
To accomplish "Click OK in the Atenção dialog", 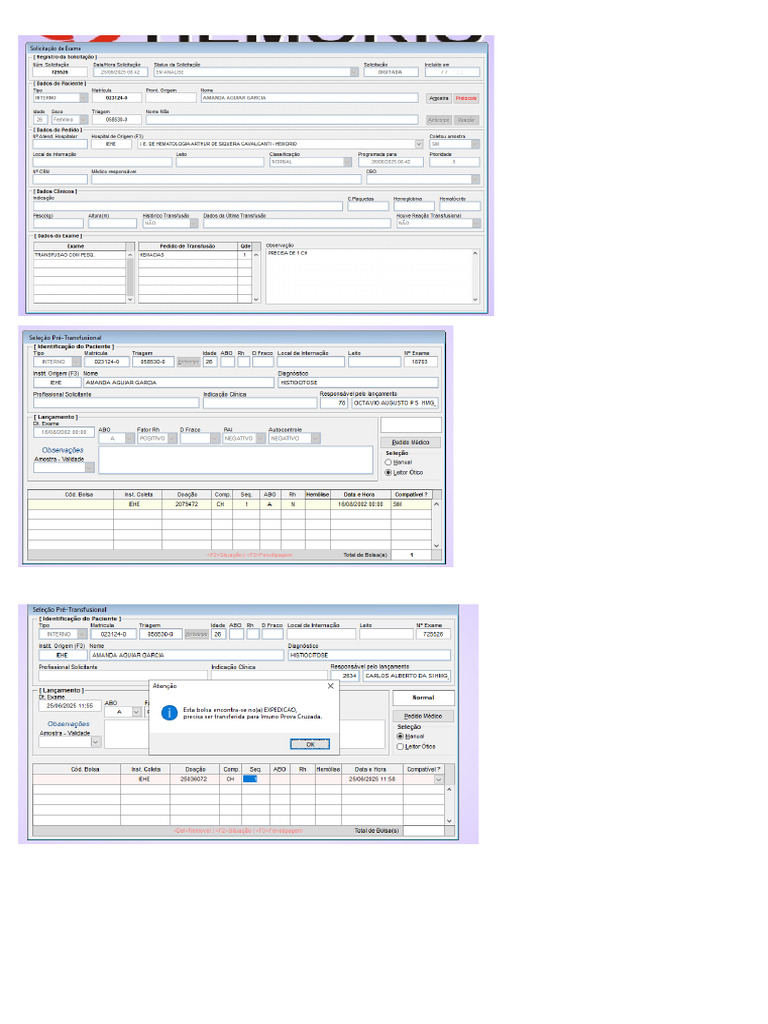I will 310,744.
